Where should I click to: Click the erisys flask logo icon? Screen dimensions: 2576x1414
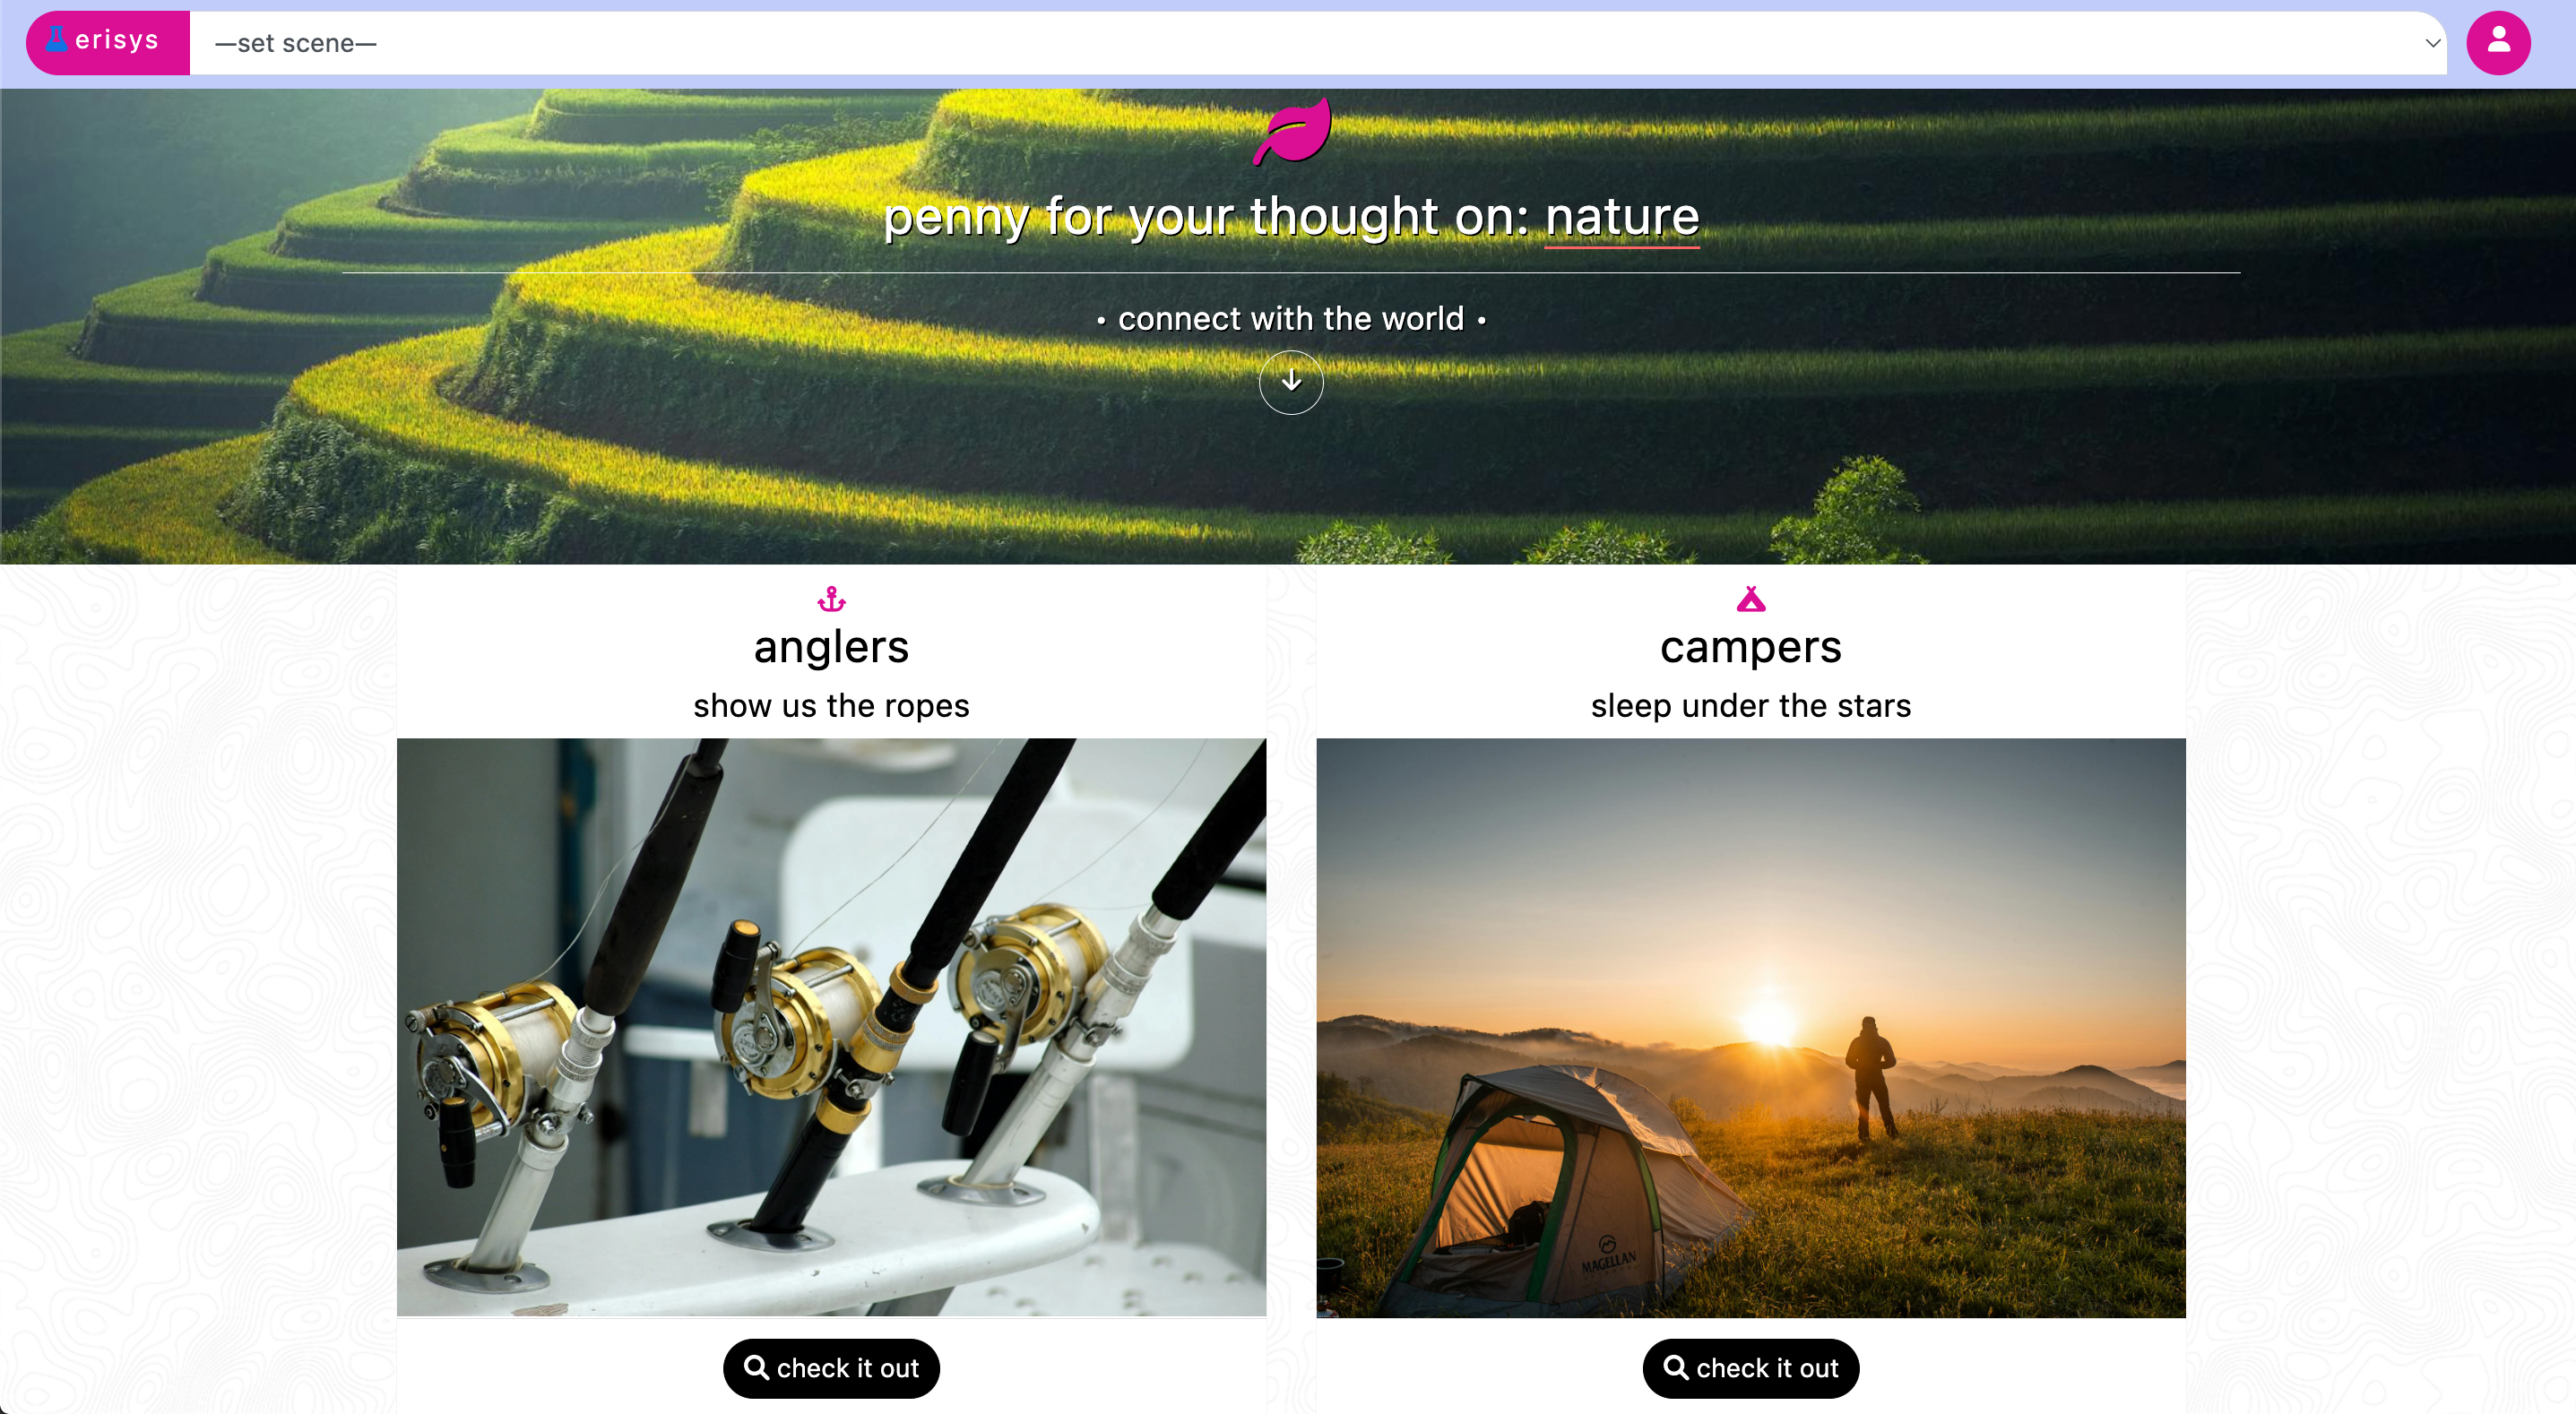[x=57, y=40]
